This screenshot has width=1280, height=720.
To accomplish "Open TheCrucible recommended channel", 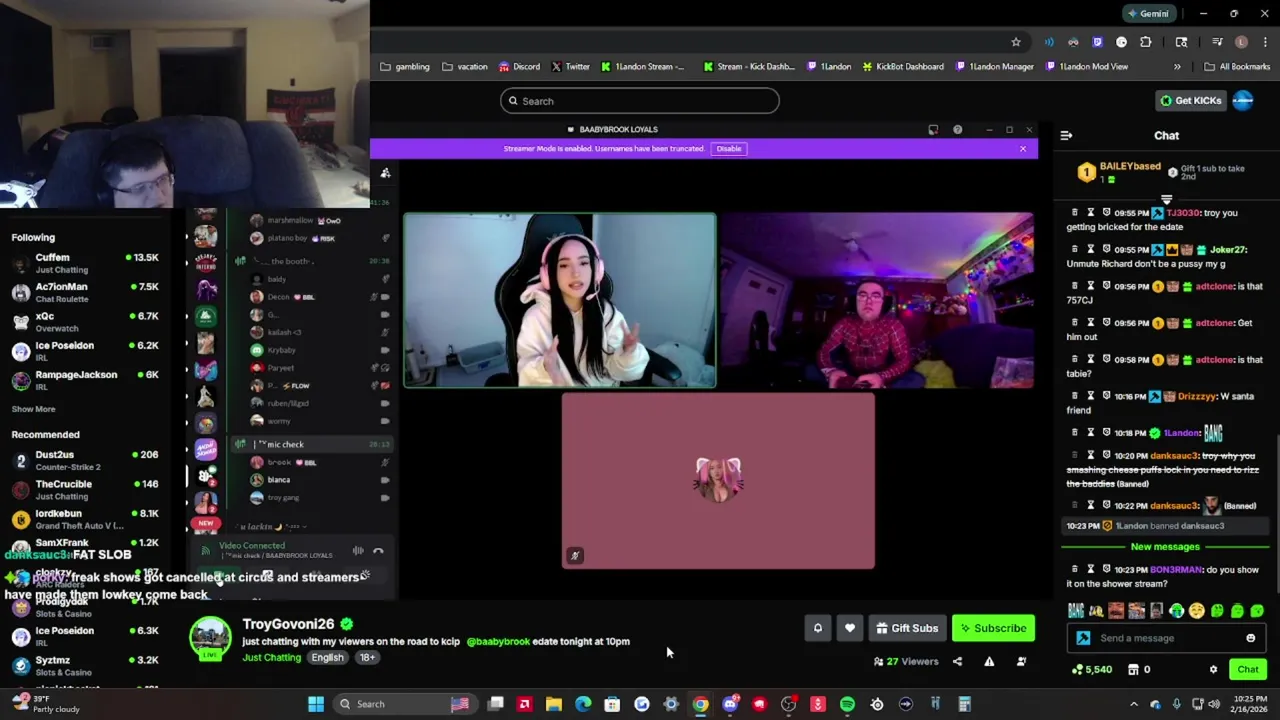I will (85, 490).
